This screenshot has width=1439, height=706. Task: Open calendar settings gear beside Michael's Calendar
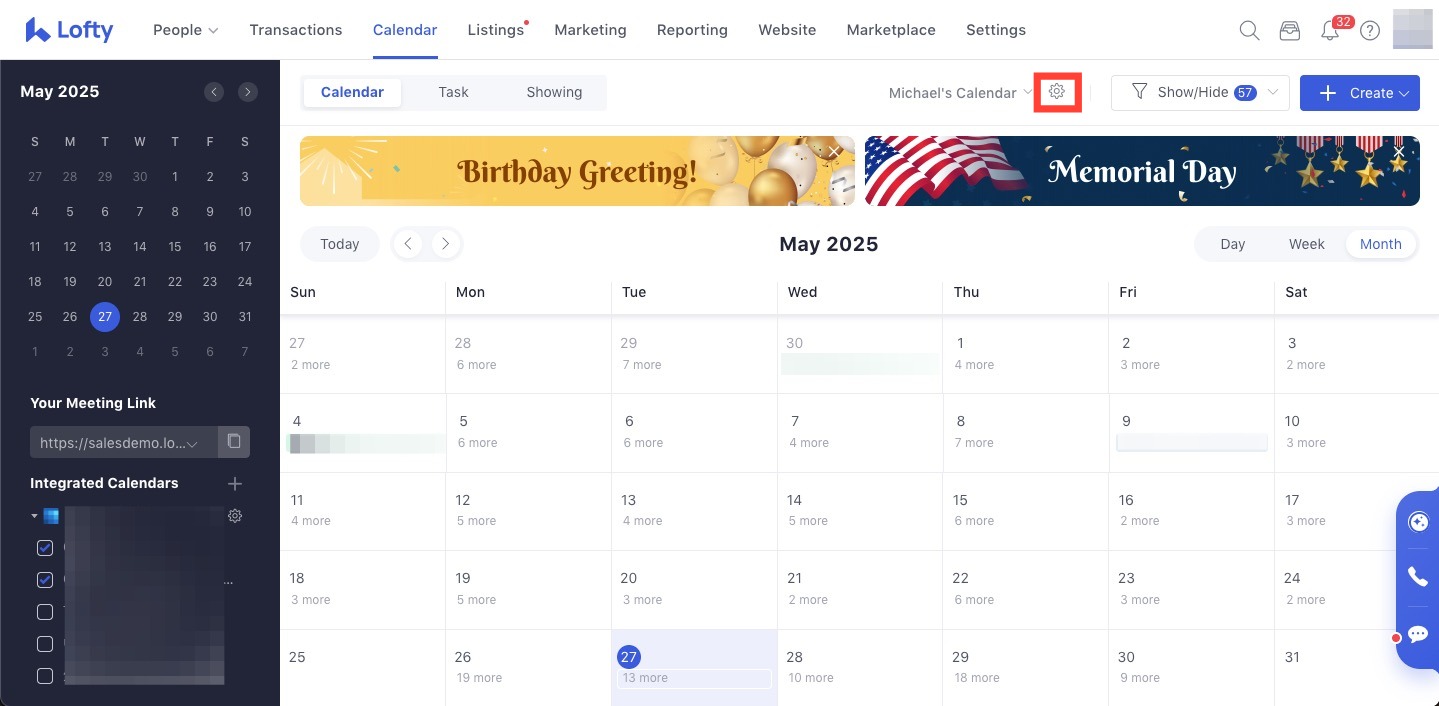(1057, 92)
